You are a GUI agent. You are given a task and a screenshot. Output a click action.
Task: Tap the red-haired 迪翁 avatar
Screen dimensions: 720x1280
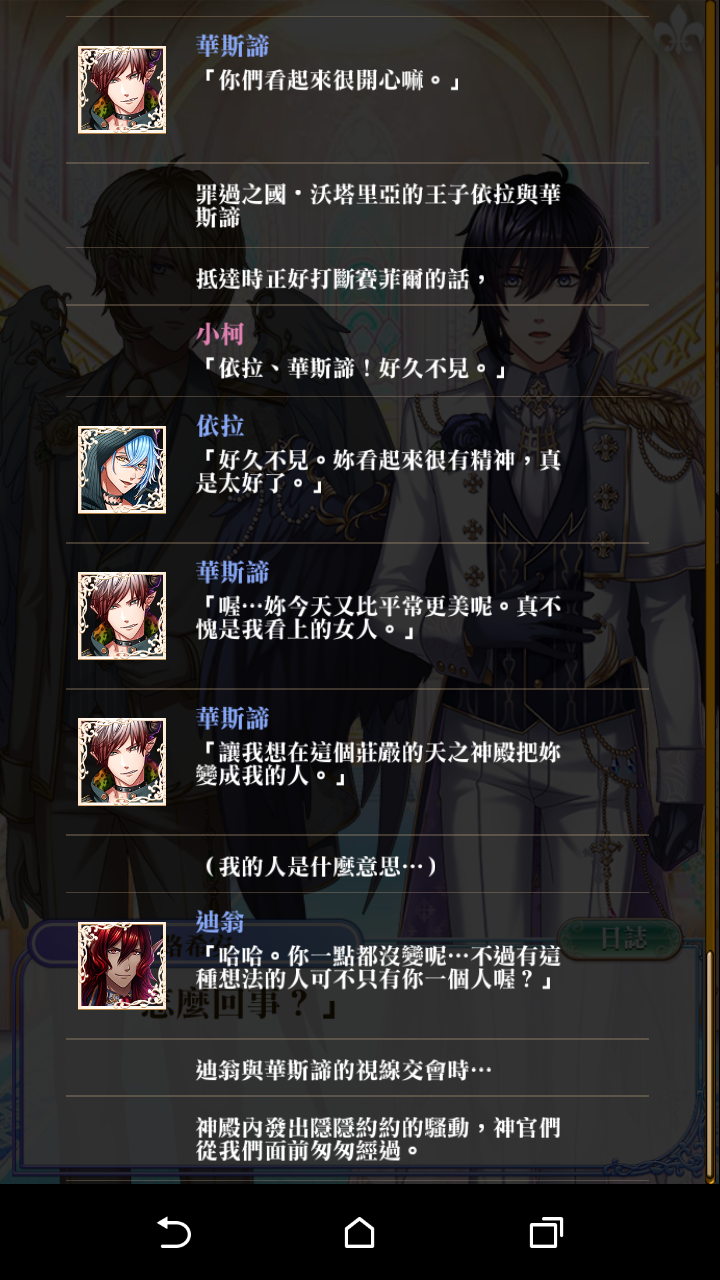pyautogui.click(x=122, y=965)
